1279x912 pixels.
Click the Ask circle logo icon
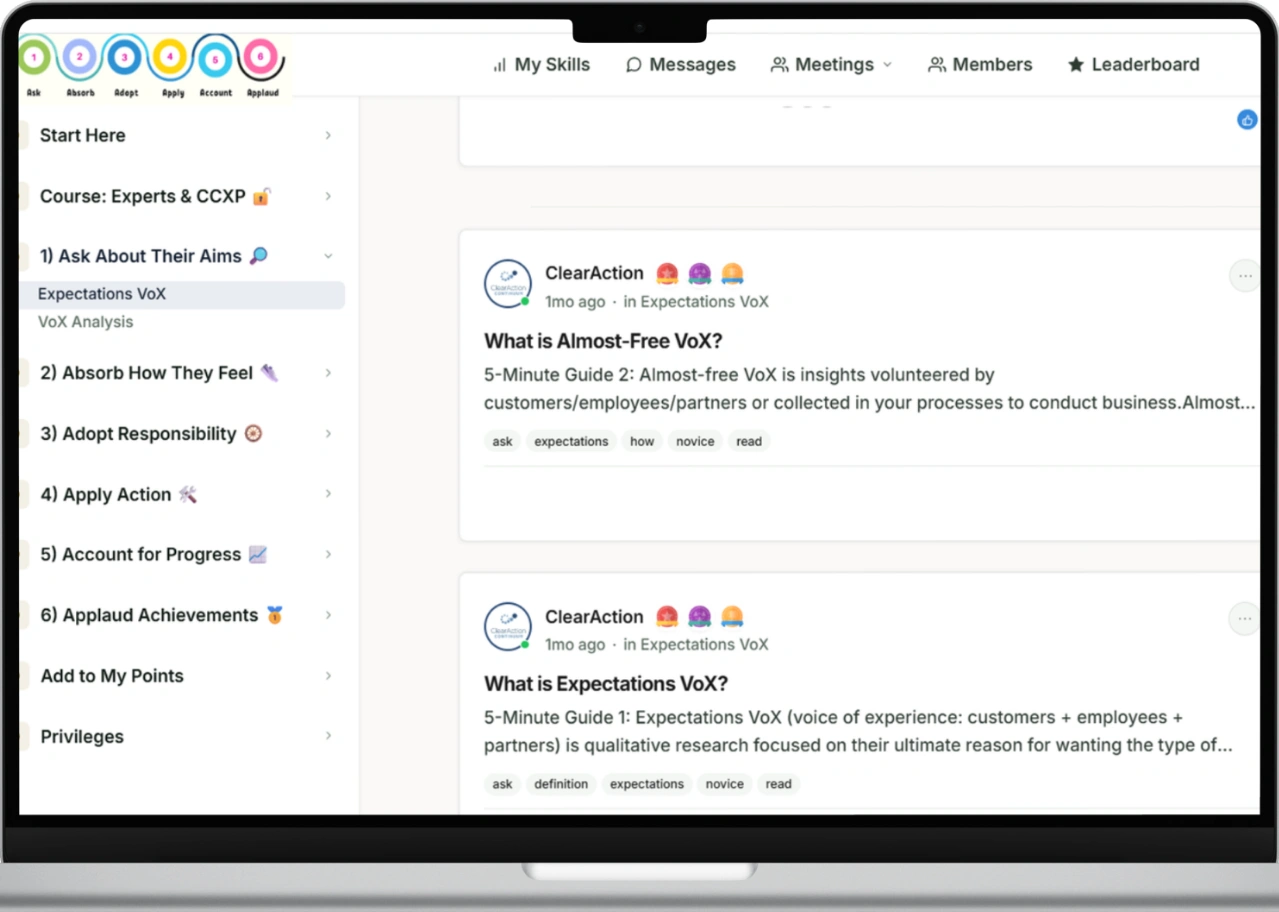[34, 58]
